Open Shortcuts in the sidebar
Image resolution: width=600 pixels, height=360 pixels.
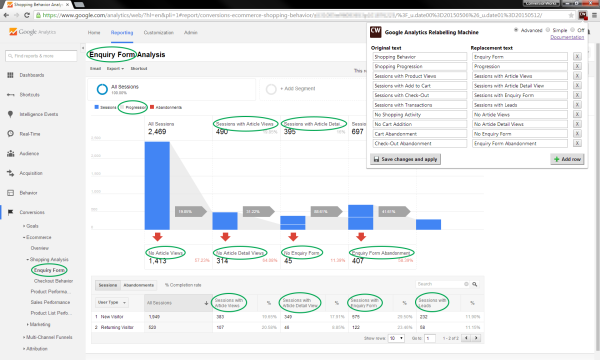click(x=29, y=94)
